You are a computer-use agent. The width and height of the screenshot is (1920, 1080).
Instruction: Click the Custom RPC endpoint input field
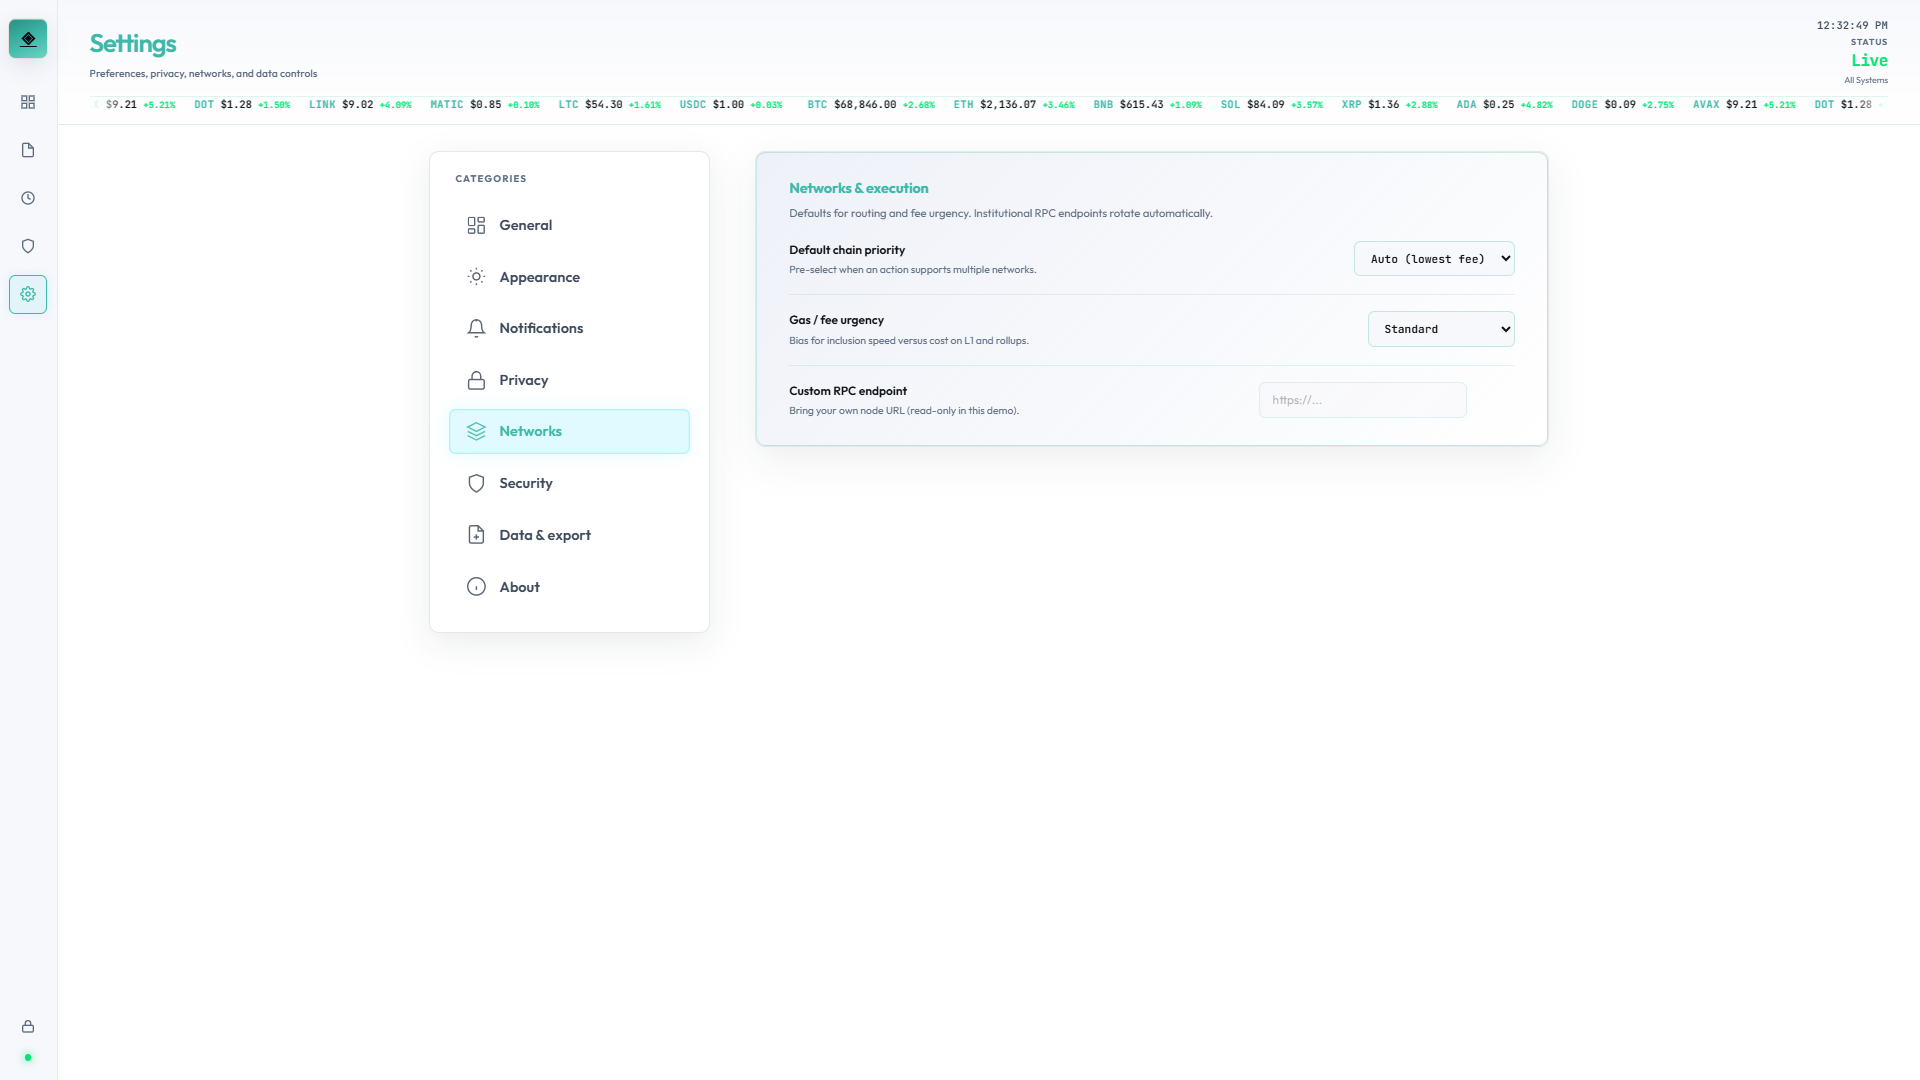[x=1362, y=400]
